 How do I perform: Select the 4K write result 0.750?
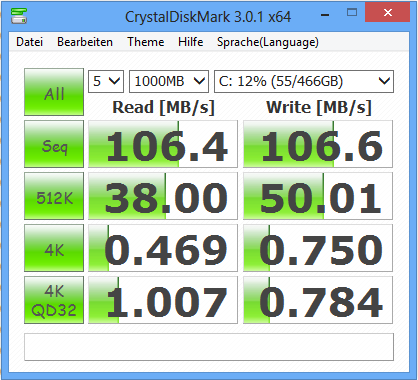click(318, 248)
